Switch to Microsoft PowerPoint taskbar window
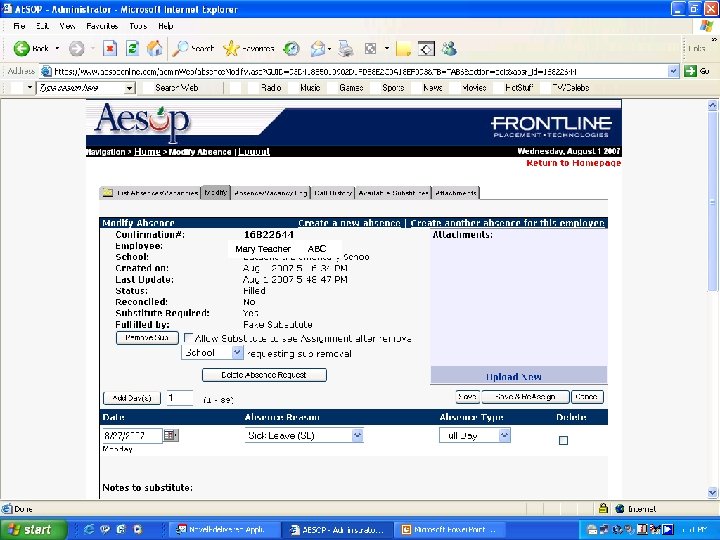 pyautogui.click(x=450, y=529)
